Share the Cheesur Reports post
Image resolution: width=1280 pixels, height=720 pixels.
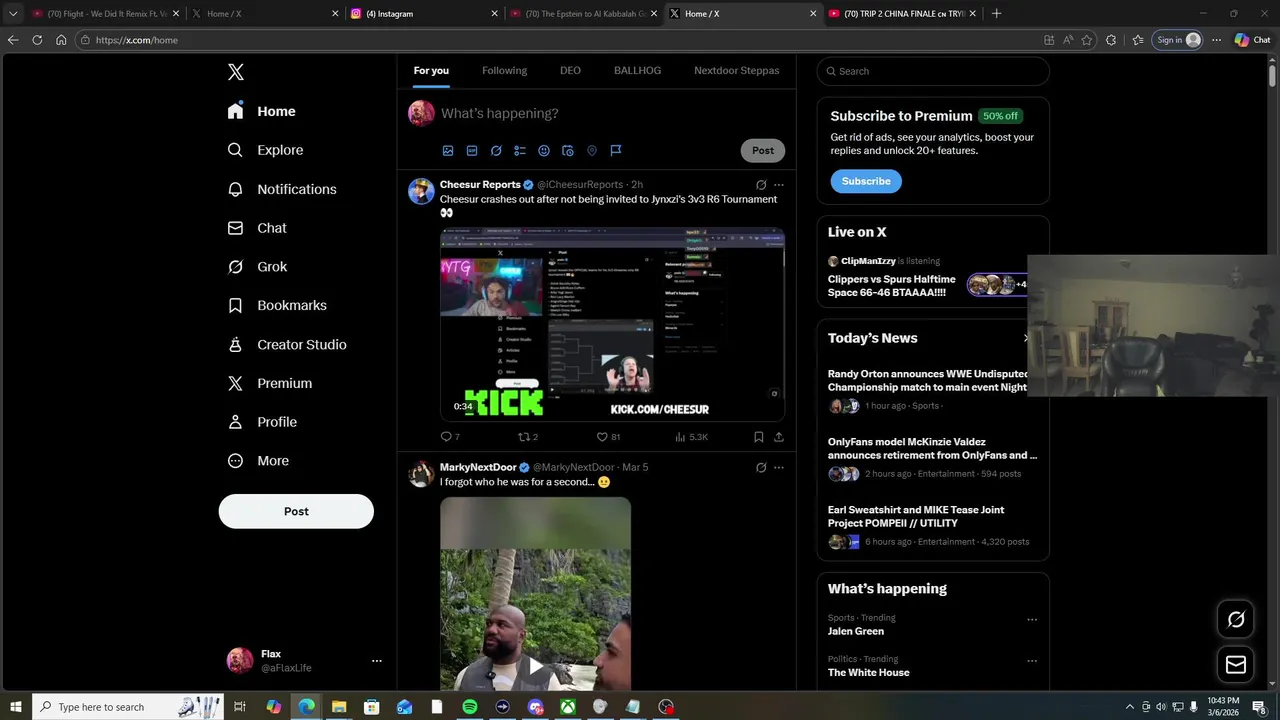click(779, 437)
